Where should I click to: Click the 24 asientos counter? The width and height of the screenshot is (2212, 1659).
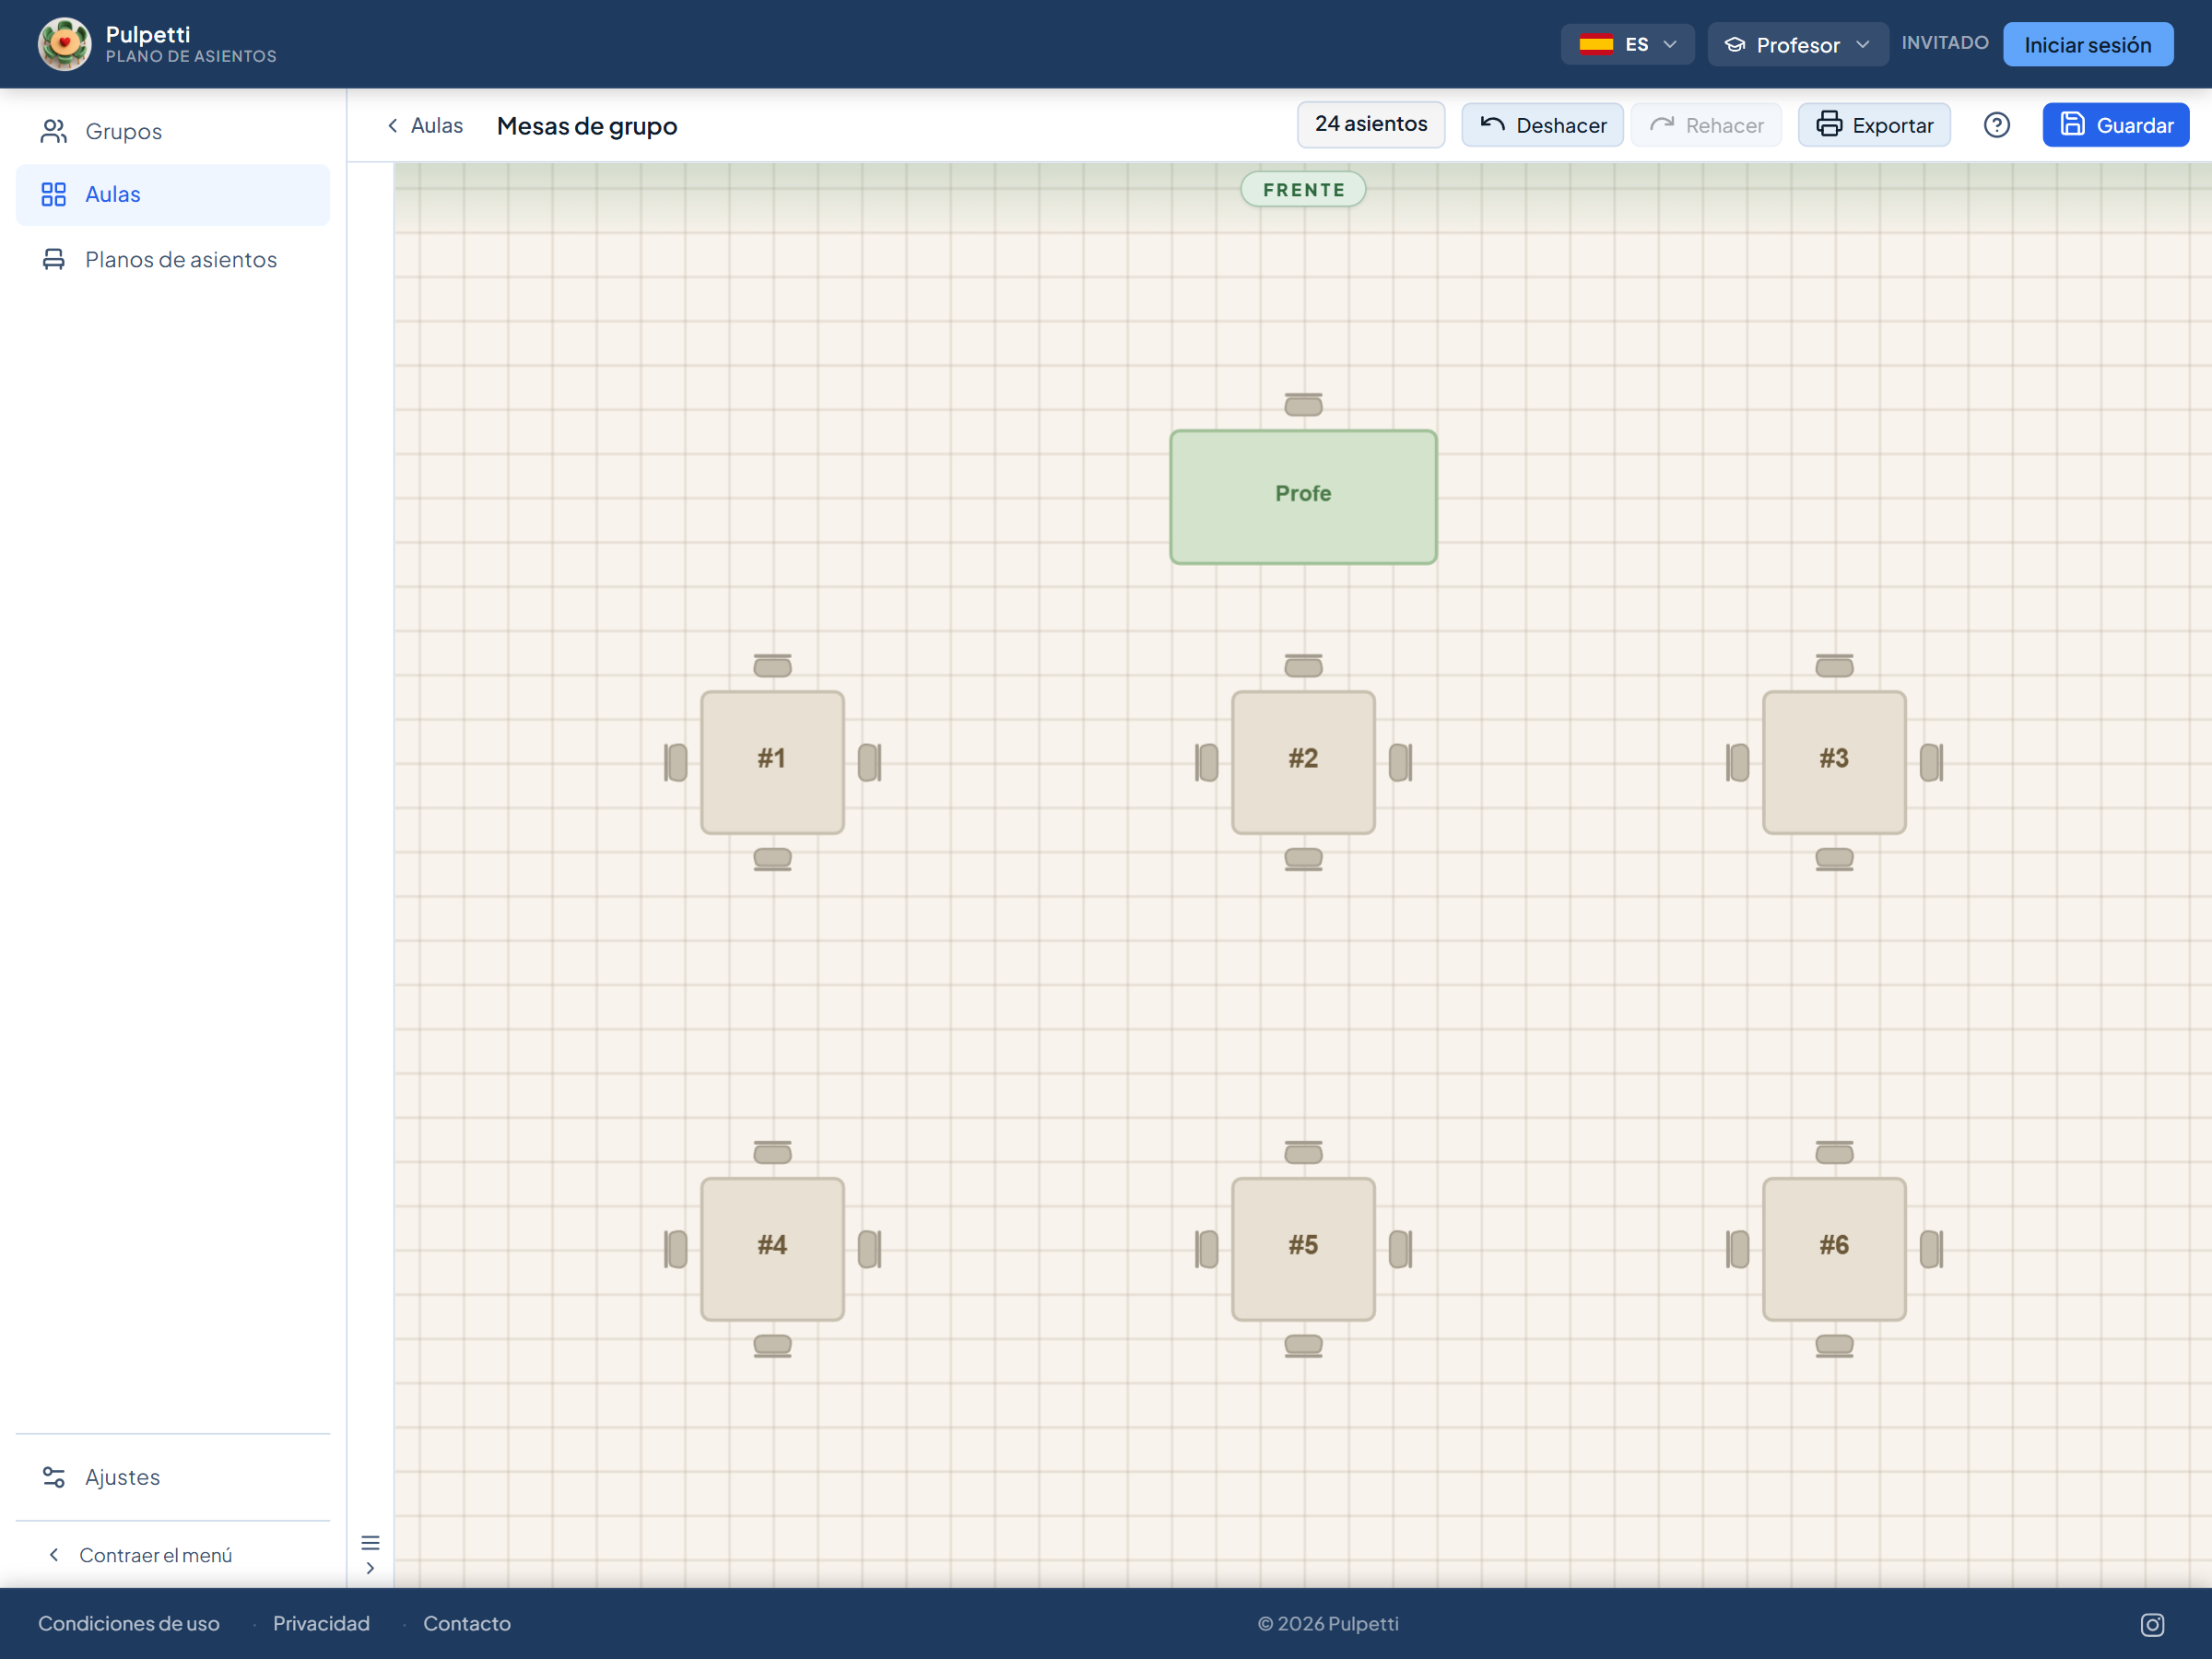[x=1371, y=124]
